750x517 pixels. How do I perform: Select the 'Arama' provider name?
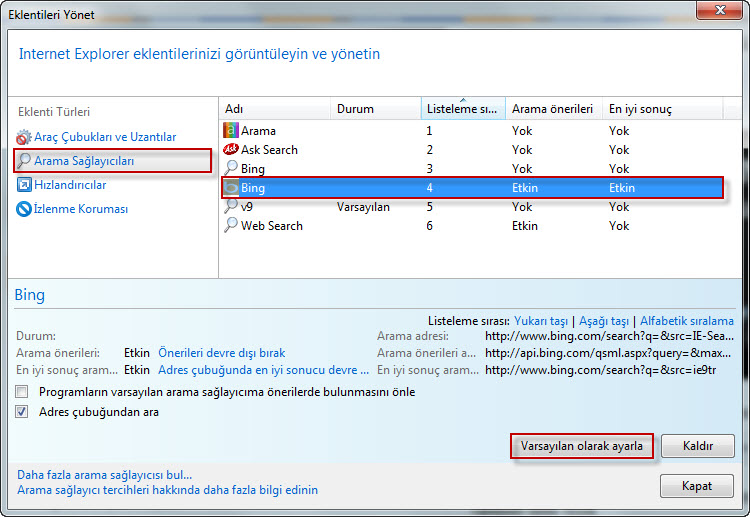pos(258,131)
